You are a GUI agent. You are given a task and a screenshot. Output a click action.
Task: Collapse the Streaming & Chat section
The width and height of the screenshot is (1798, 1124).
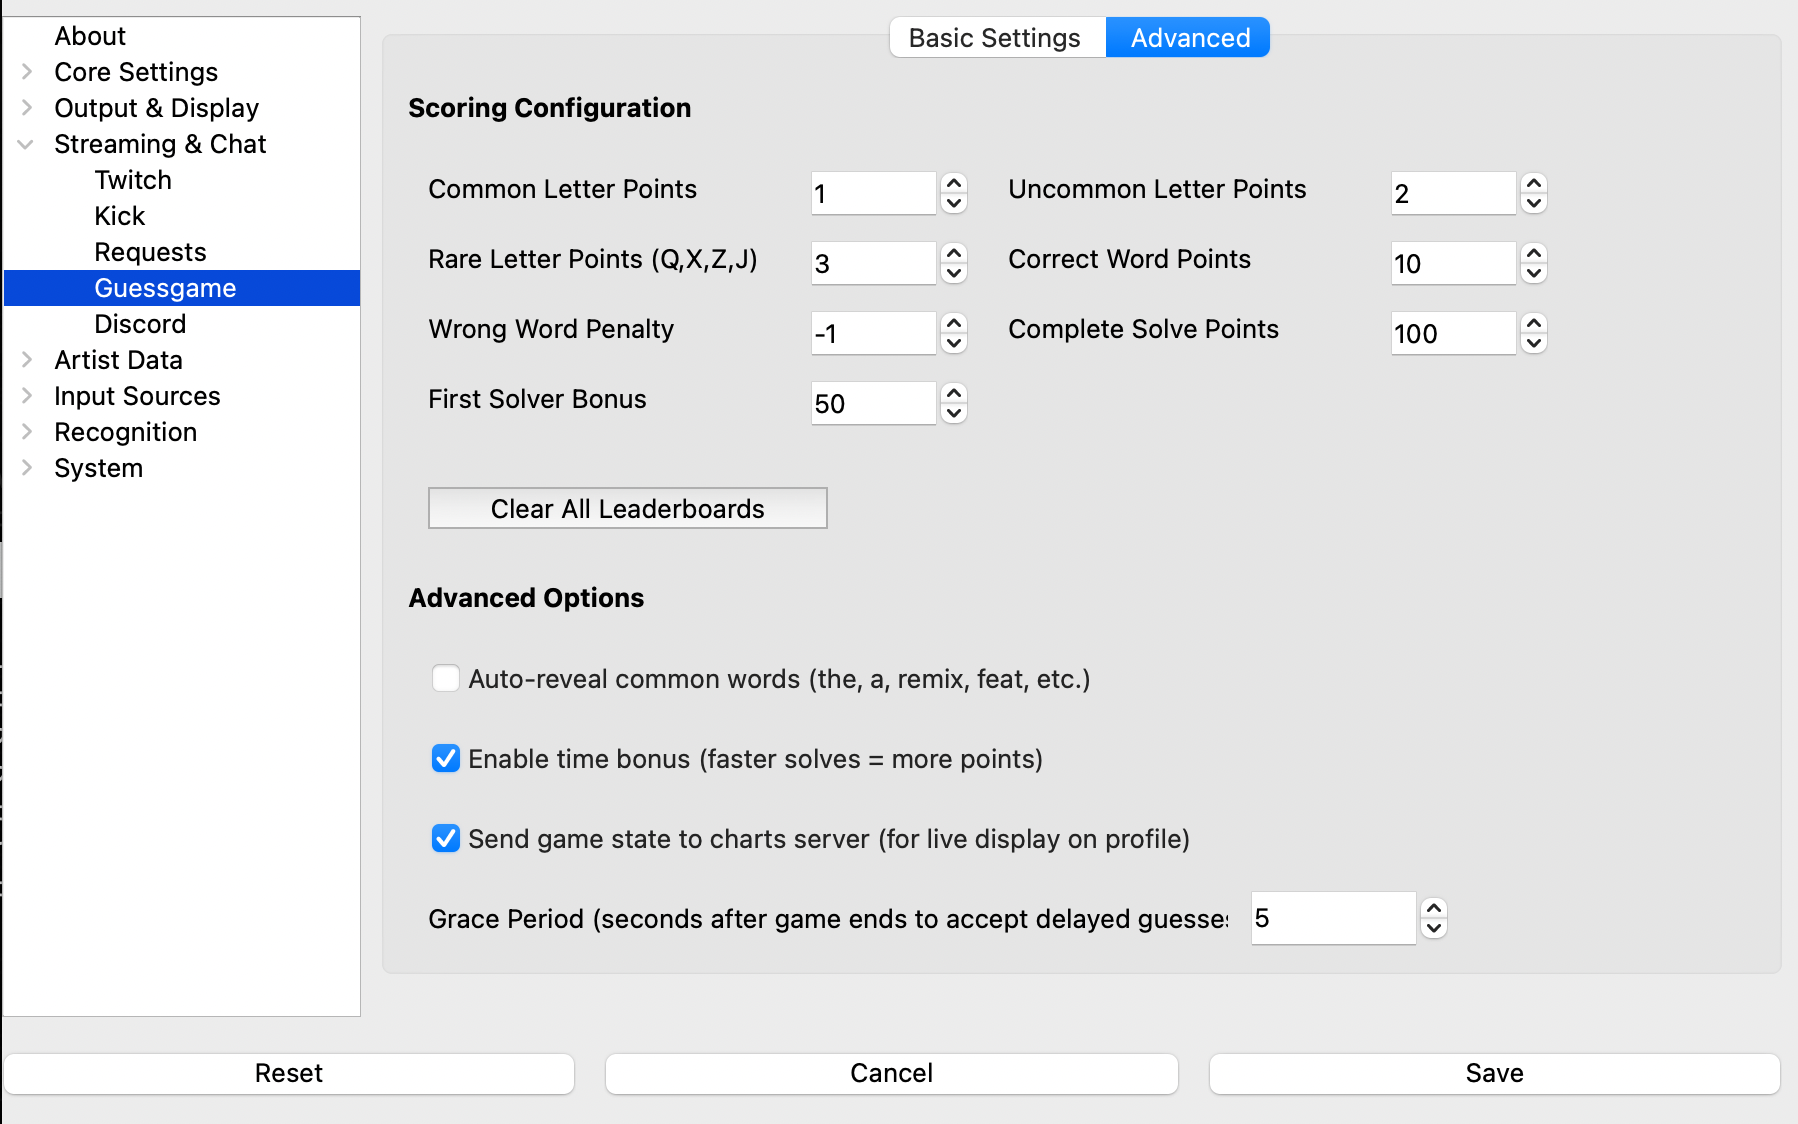27,144
